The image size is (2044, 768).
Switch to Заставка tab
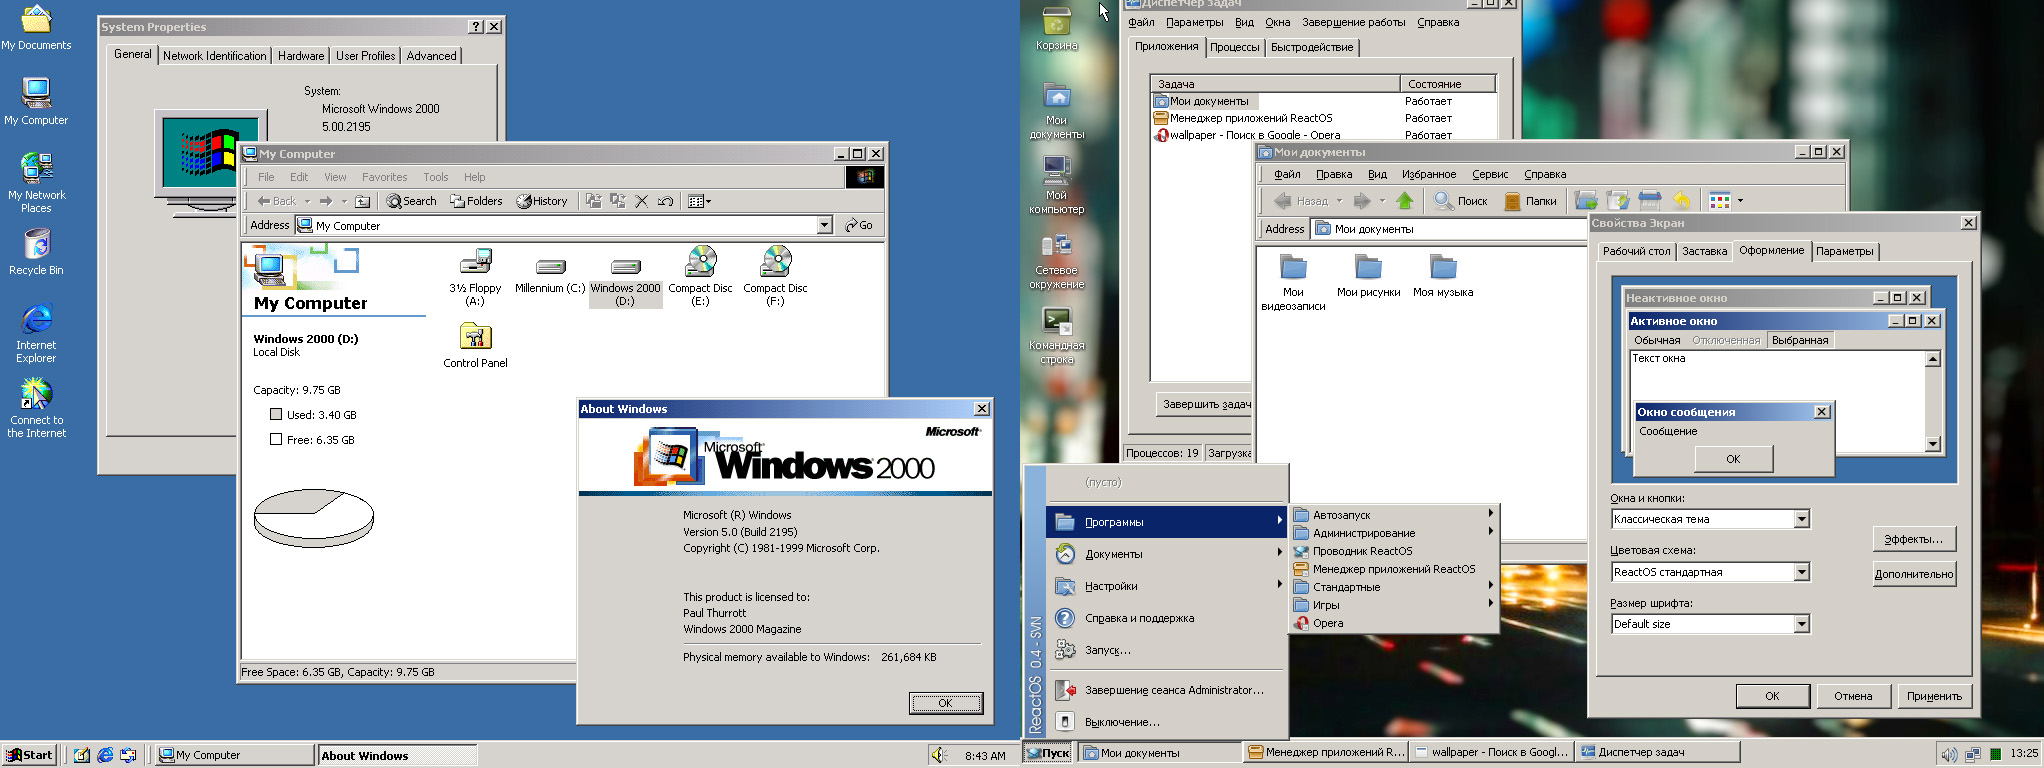[1704, 251]
